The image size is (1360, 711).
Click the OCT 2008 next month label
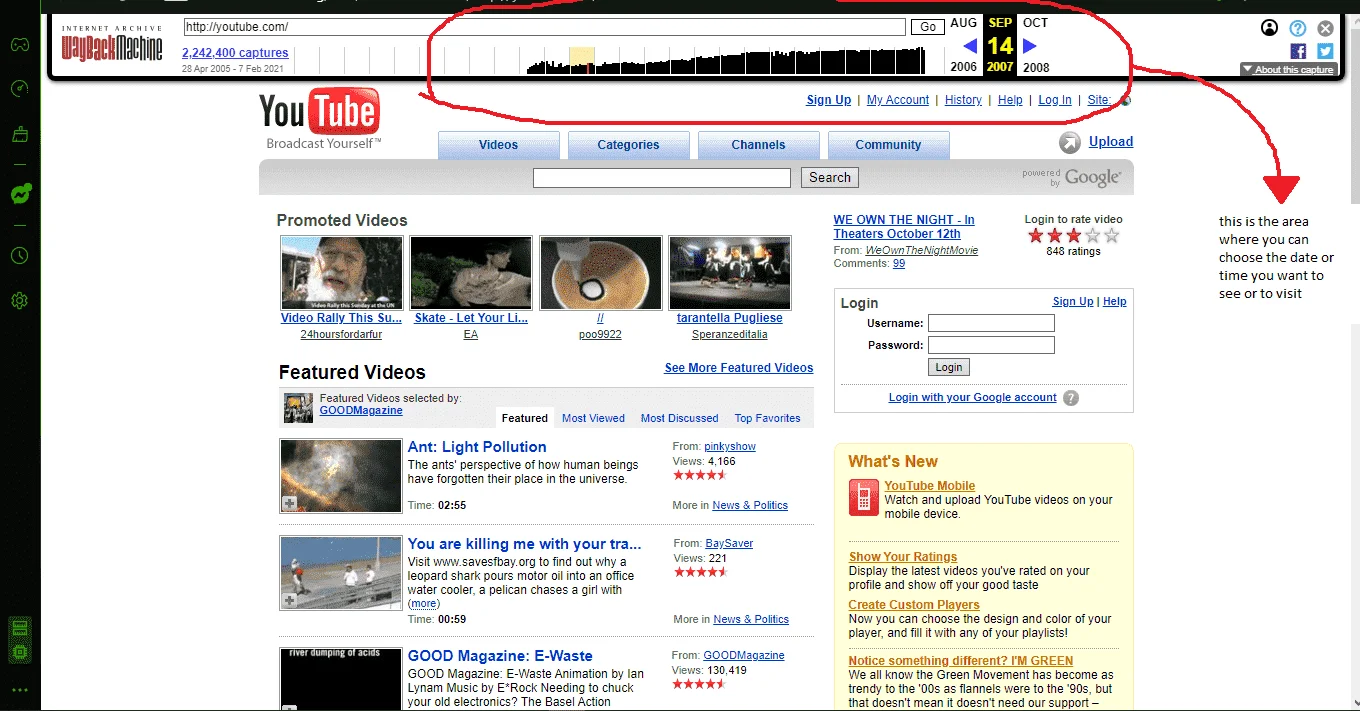click(1036, 45)
